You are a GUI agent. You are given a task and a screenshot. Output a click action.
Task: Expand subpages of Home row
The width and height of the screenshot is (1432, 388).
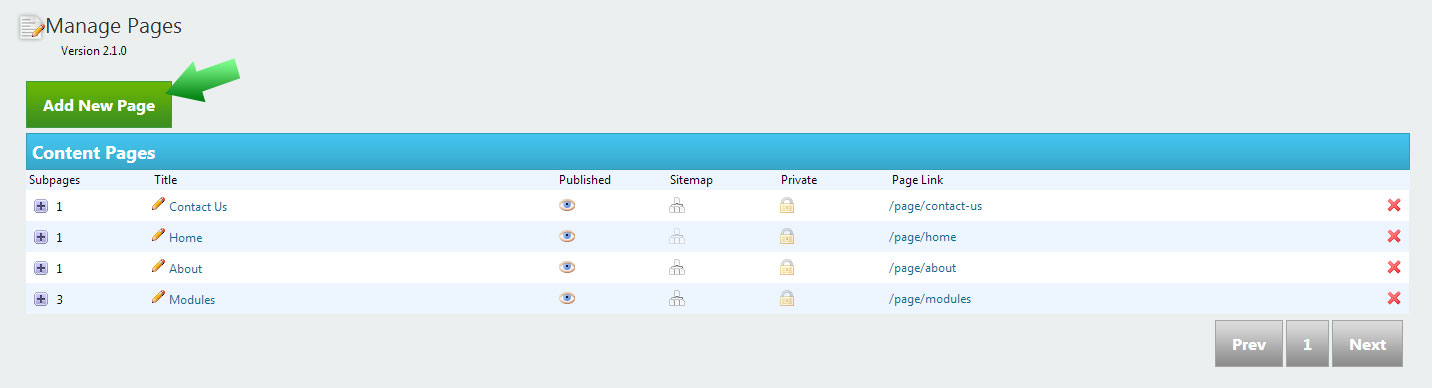[x=41, y=237]
